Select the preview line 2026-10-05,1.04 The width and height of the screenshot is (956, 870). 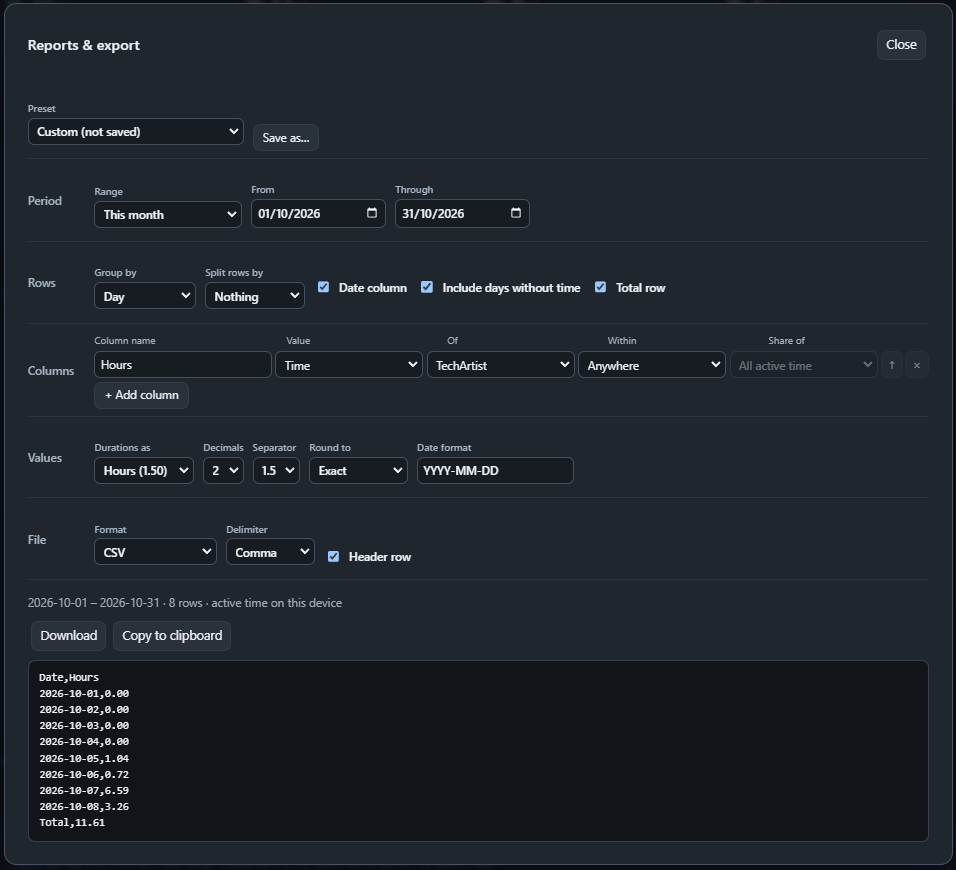[x=84, y=758]
